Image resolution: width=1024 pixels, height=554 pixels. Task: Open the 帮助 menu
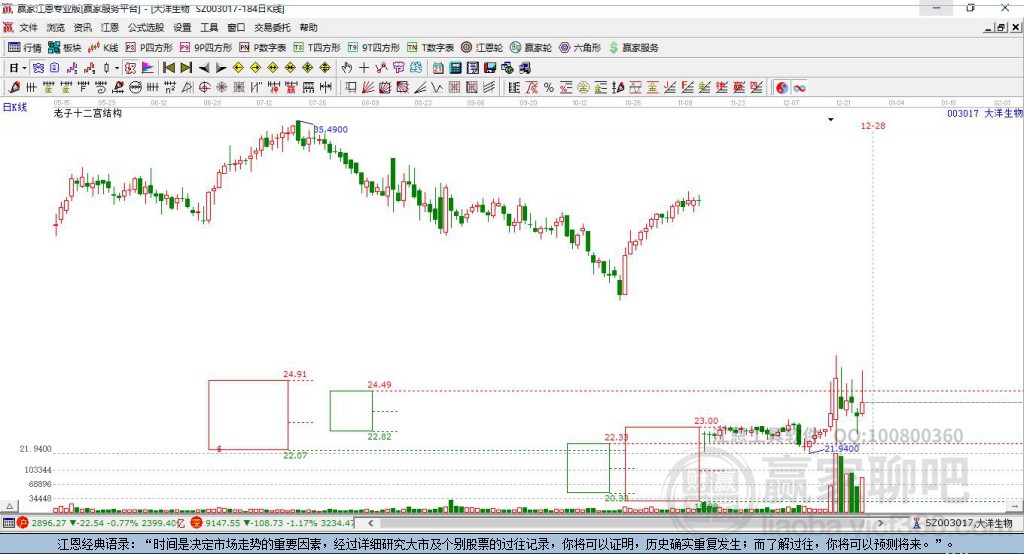pos(308,27)
